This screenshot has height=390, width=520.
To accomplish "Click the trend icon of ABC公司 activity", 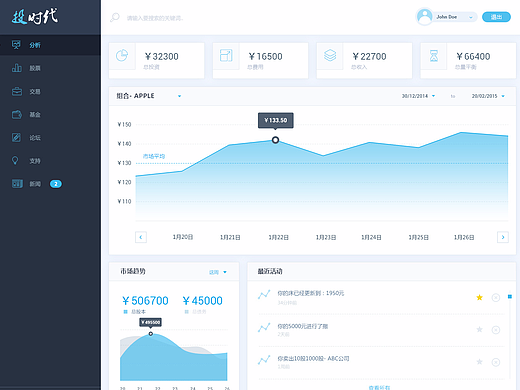I will pos(264,359).
